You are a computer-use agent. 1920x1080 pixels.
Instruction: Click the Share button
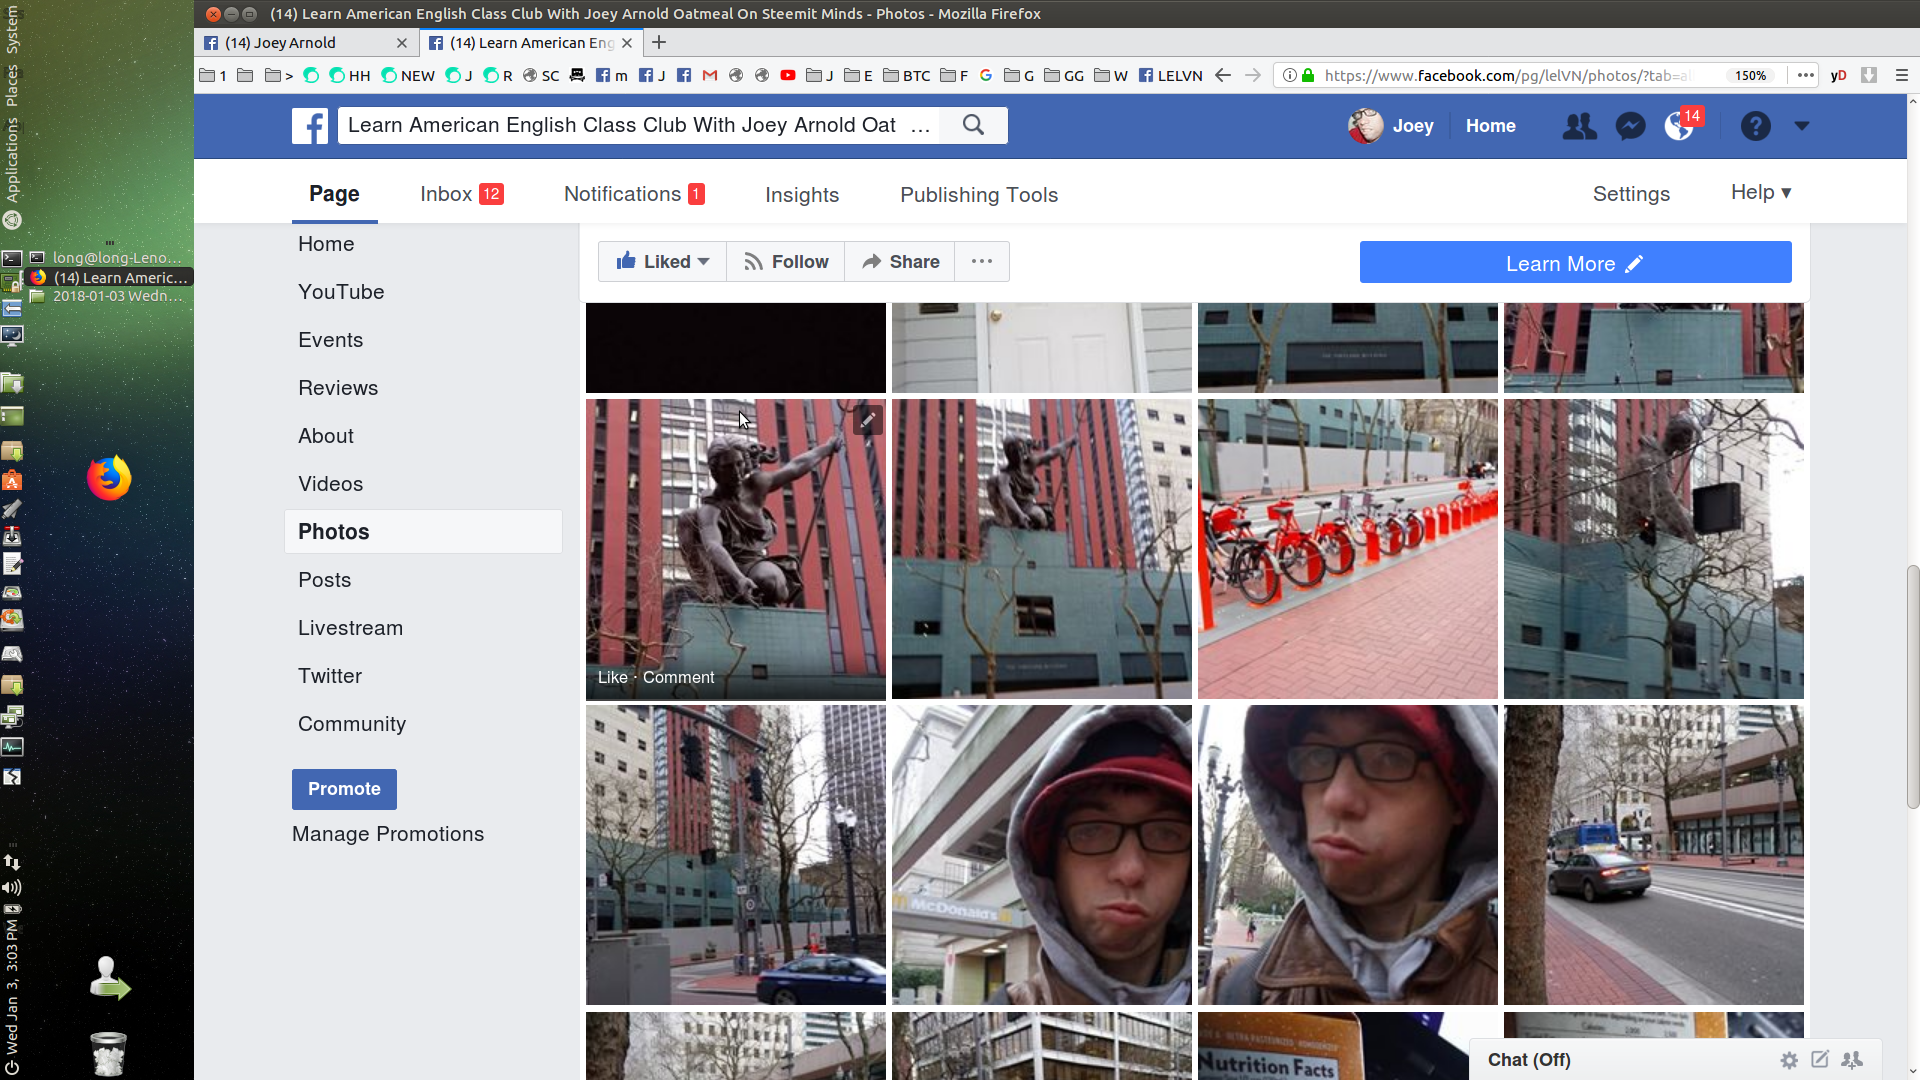click(900, 261)
